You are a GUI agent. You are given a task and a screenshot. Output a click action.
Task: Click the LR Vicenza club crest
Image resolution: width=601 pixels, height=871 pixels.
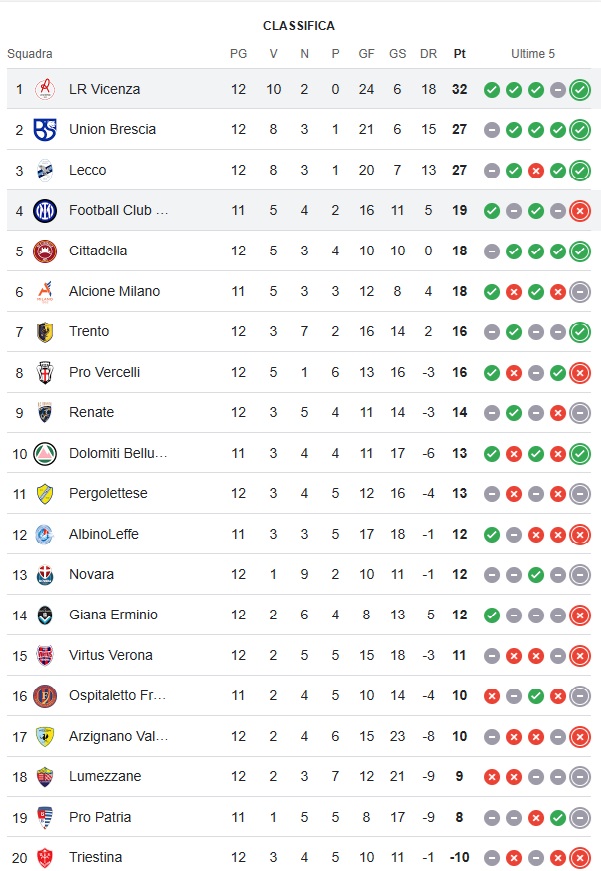pyautogui.click(x=45, y=89)
